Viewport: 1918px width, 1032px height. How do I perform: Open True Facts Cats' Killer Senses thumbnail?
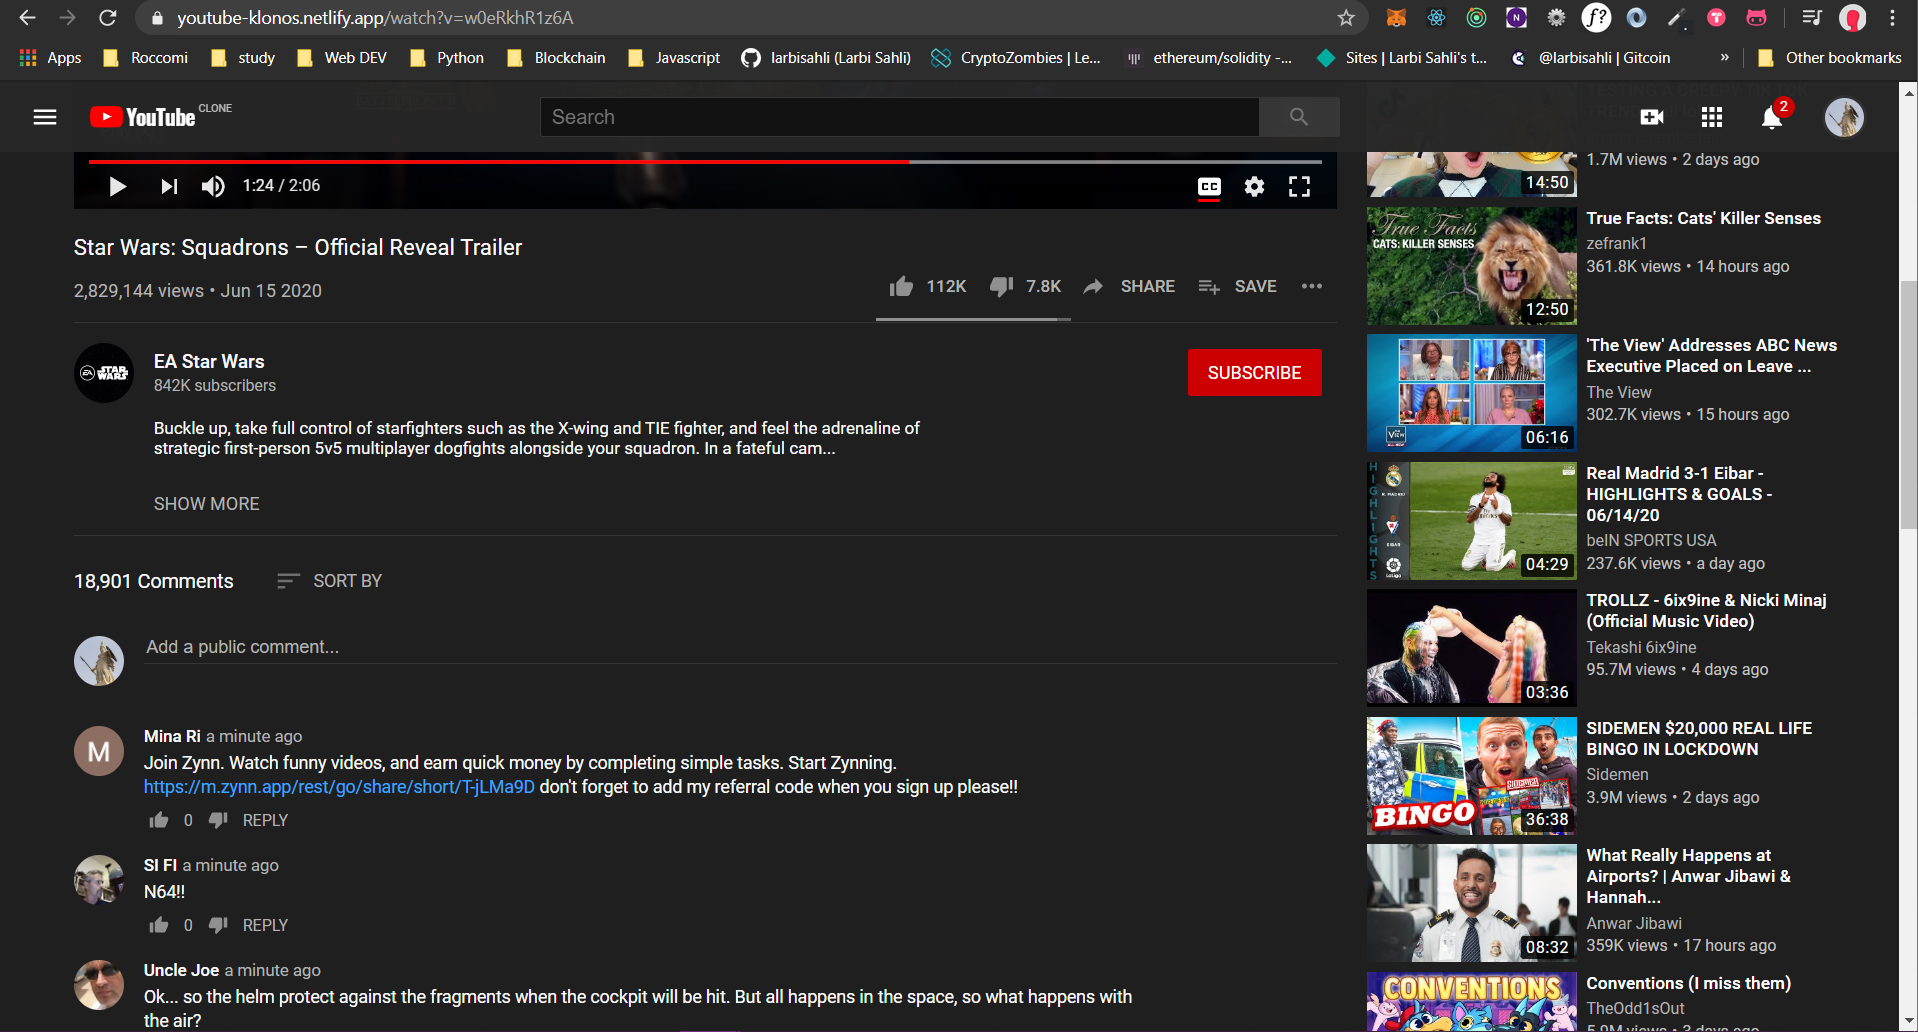[x=1471, y=266]
